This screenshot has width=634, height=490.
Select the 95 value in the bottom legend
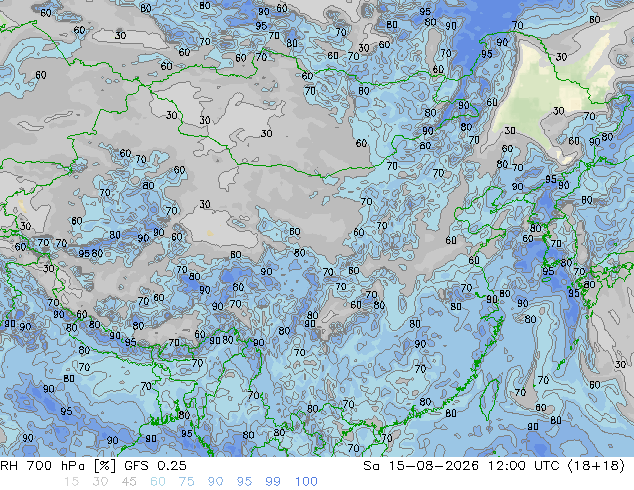[x=244, y=482]
